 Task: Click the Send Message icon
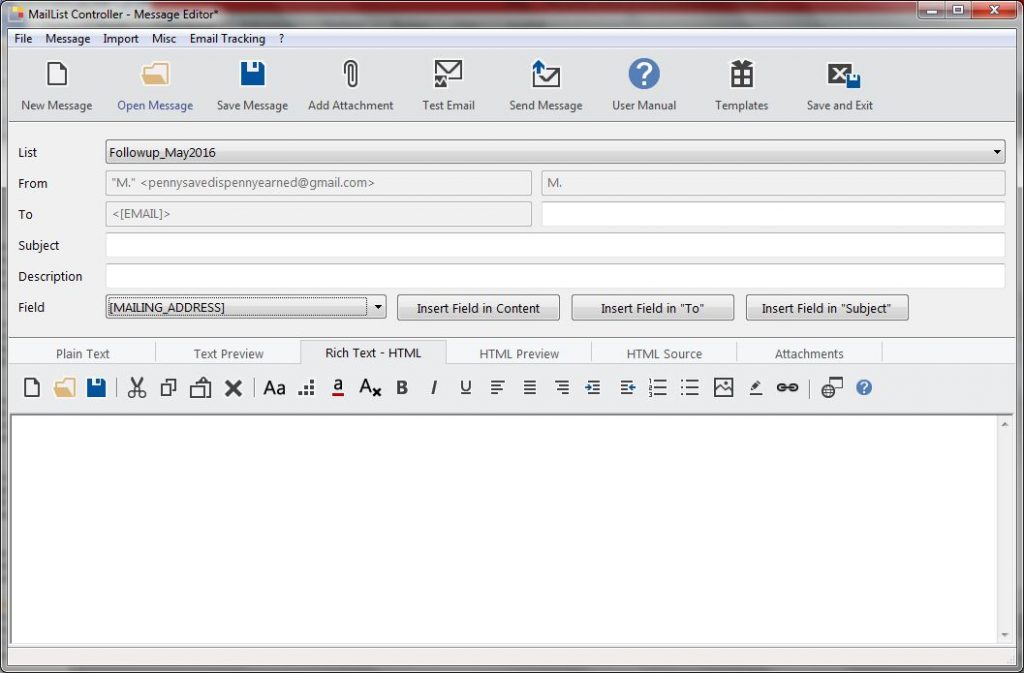544,82
